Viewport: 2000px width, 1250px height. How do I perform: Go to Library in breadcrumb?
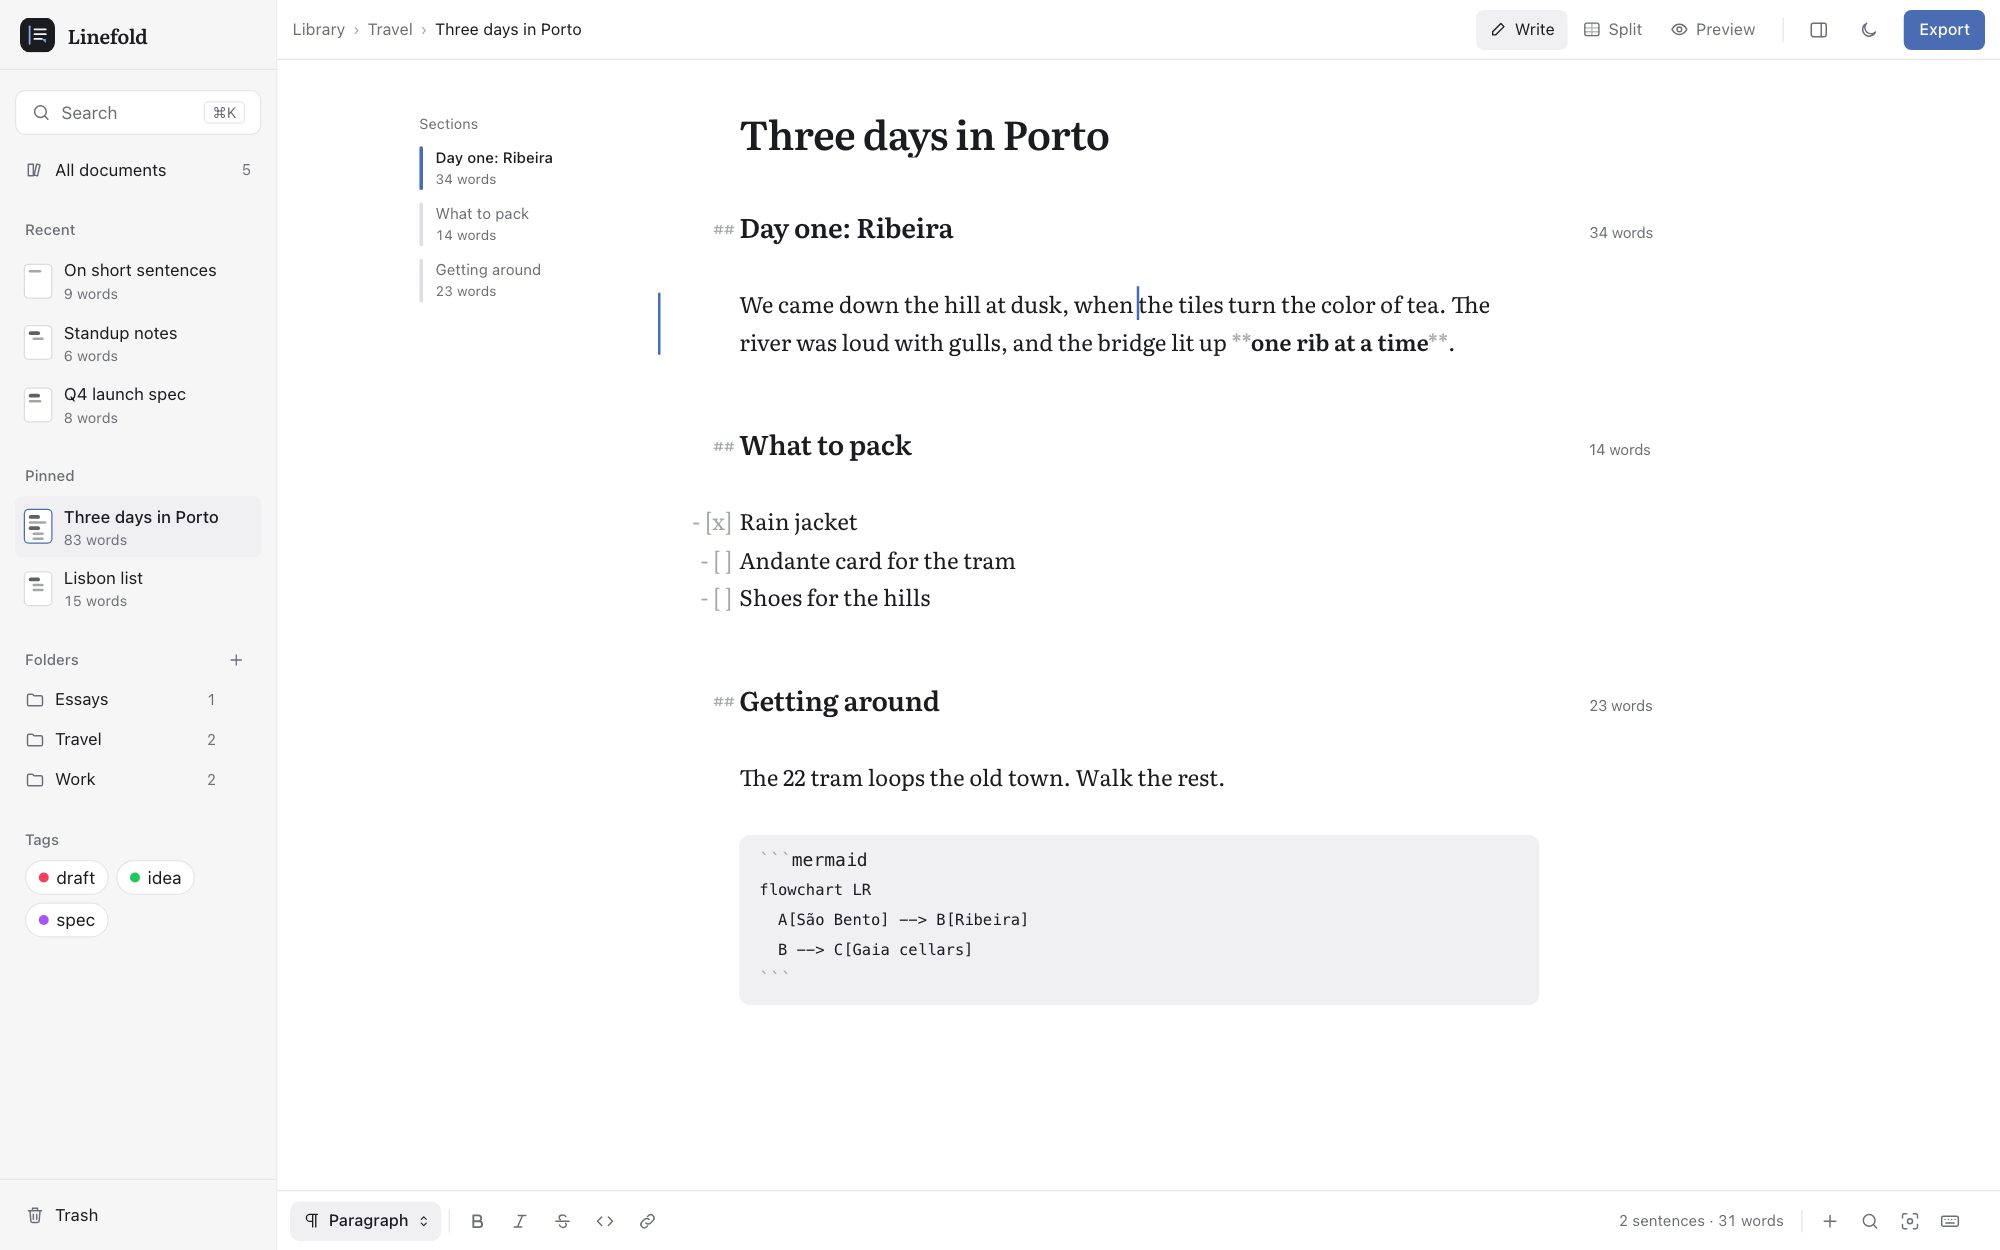(x=318, y=30)
